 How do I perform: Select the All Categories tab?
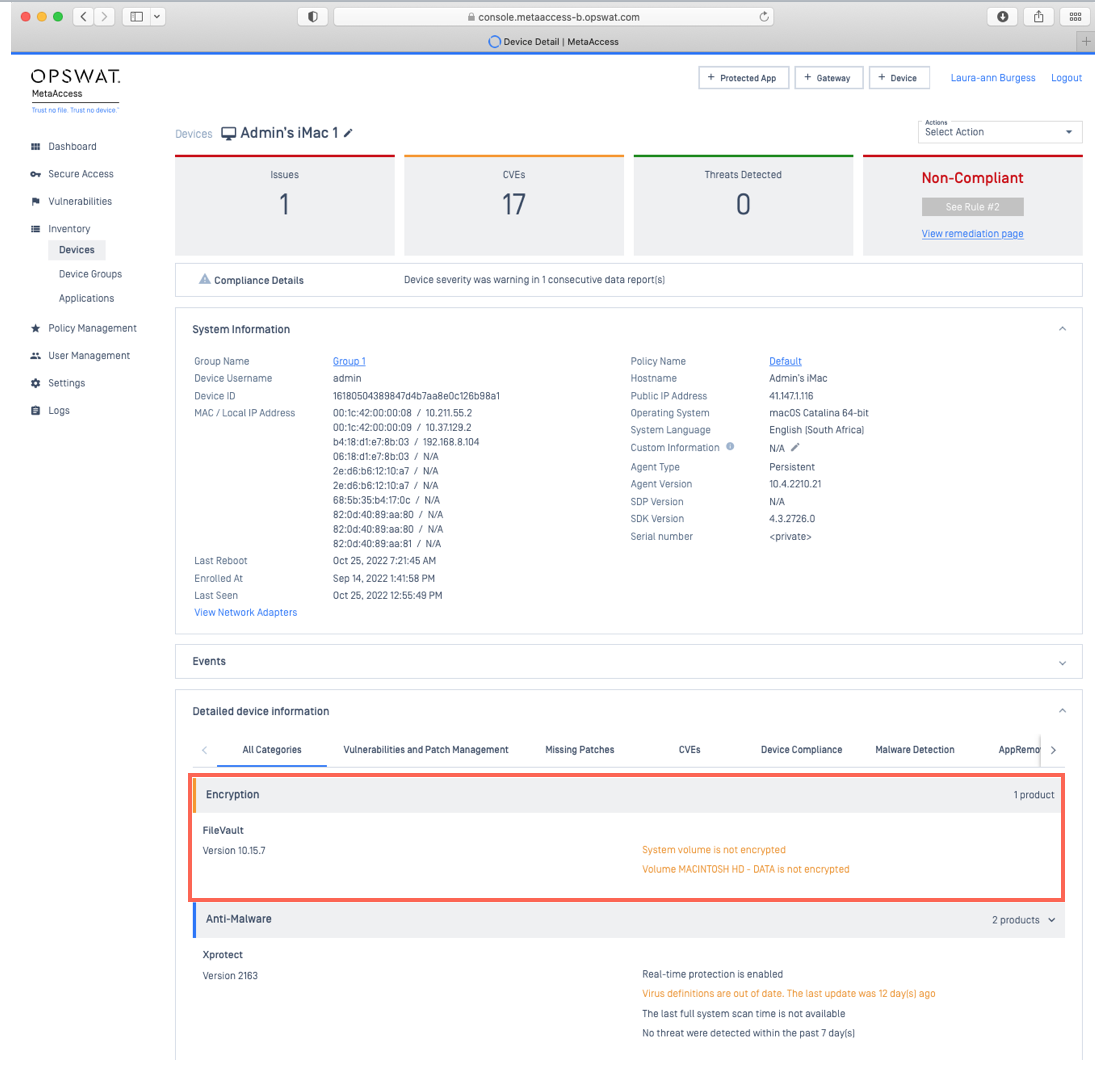click(x=272, y=750)
